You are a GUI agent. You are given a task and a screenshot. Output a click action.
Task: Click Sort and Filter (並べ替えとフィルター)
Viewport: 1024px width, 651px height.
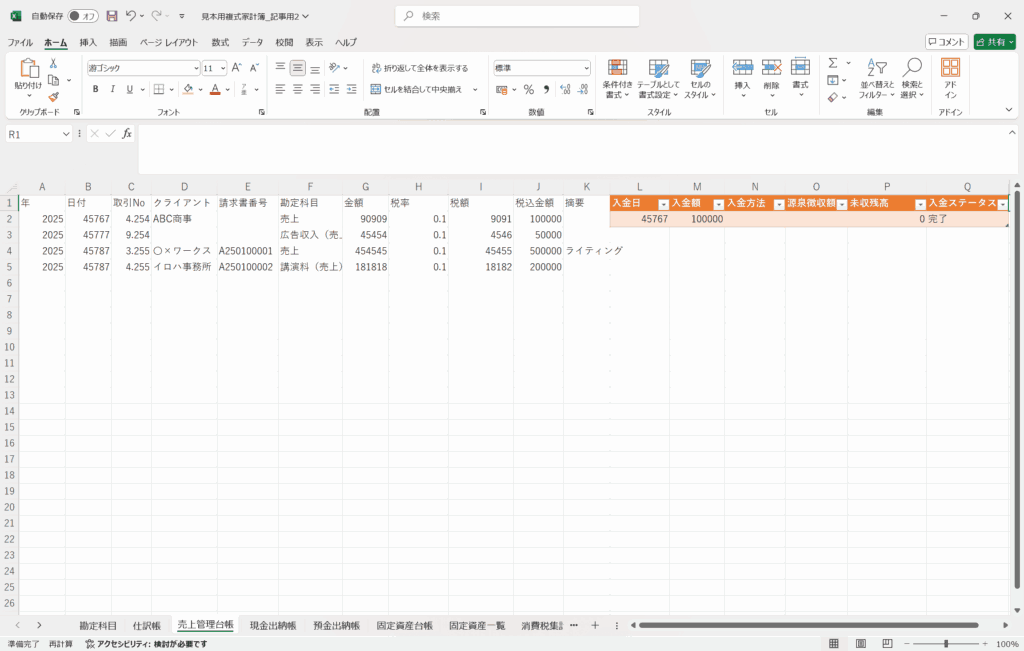click(x=876, y=78)
